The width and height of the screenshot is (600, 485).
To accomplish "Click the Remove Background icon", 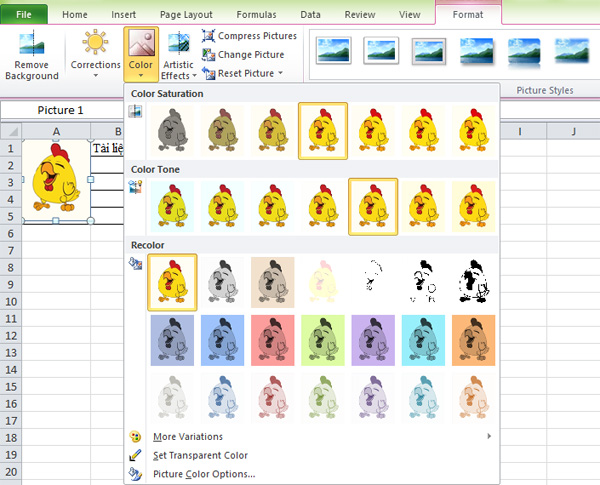I will (x=32, y=43).
